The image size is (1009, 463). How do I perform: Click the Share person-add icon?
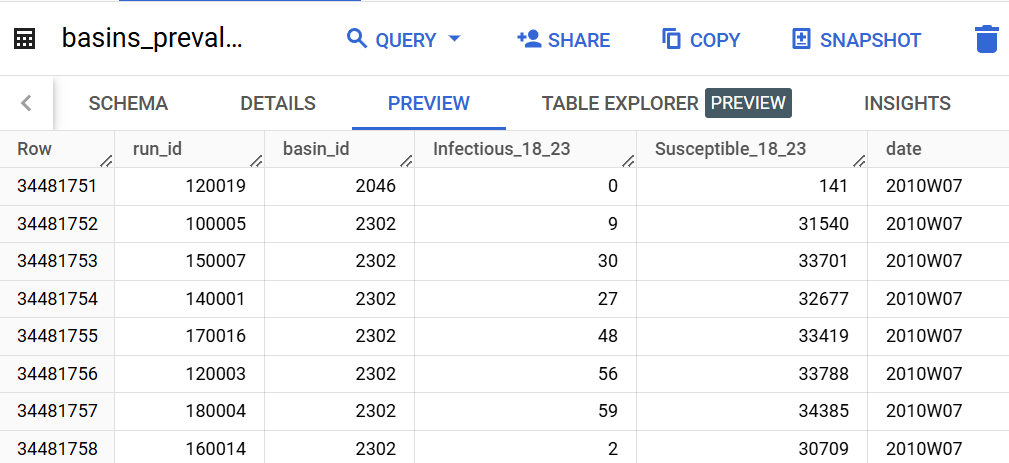(x=528, y=39)
